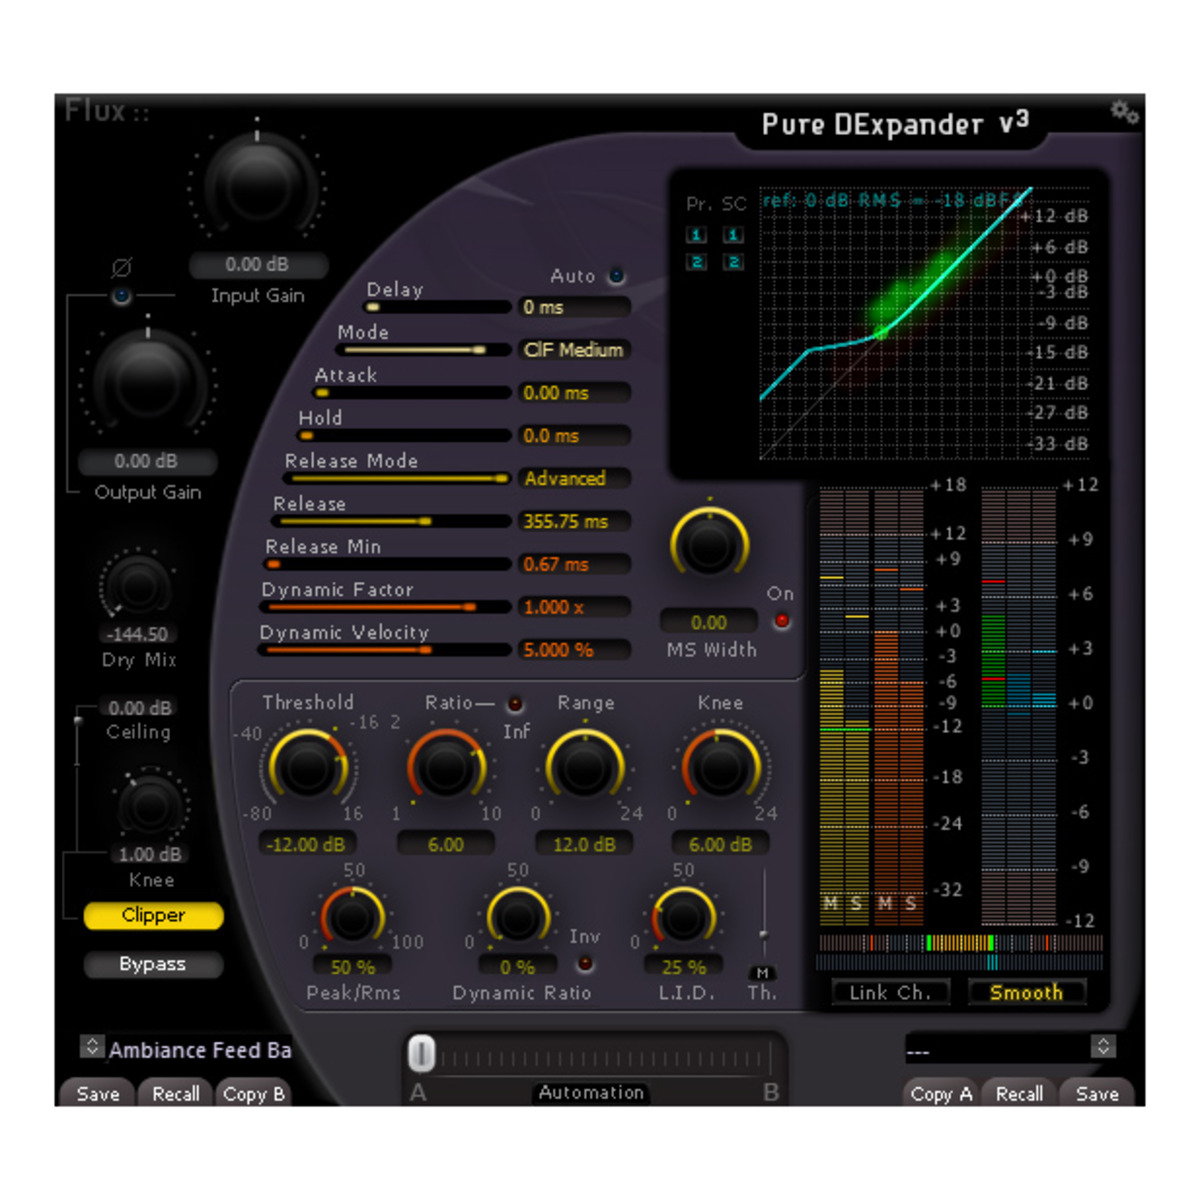Click Link Ch. button
Image resolution: width=1200 pixels, height=1200 pixels.
tap(889, 992)
